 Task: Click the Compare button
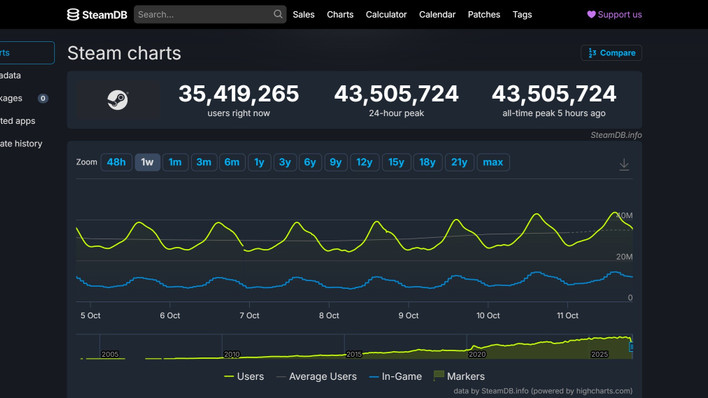click(x=611, y=53)
